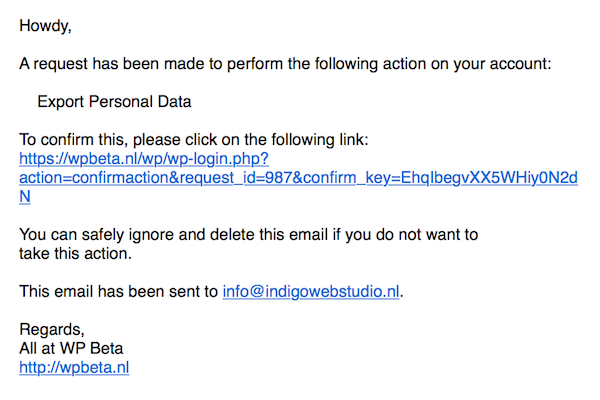Click the "To confirm this, please click" line
This screenshot has width=600, height=400.
coord(194,140)
